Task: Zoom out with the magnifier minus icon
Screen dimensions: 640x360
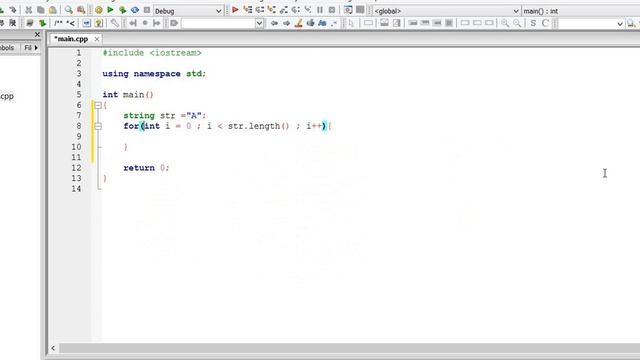Action: tap(517, 23)
